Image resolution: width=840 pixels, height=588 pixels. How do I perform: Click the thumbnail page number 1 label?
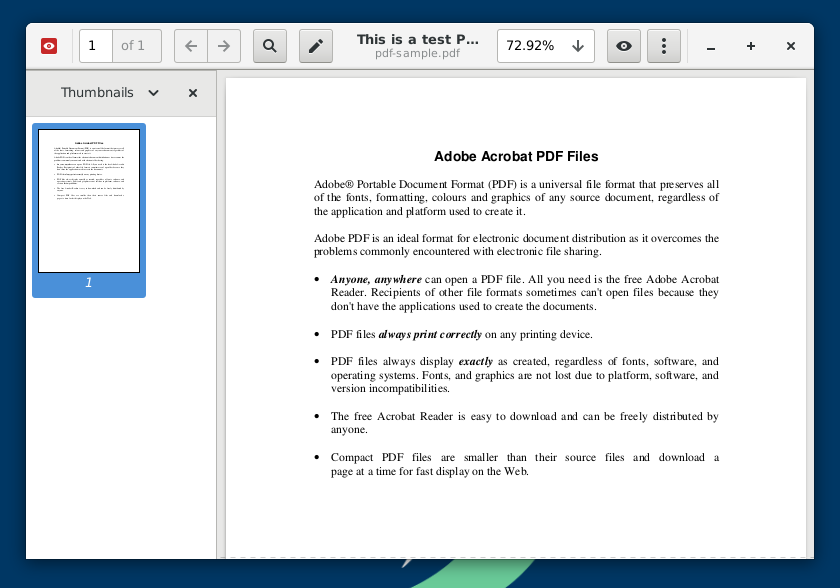coord(89,282)
